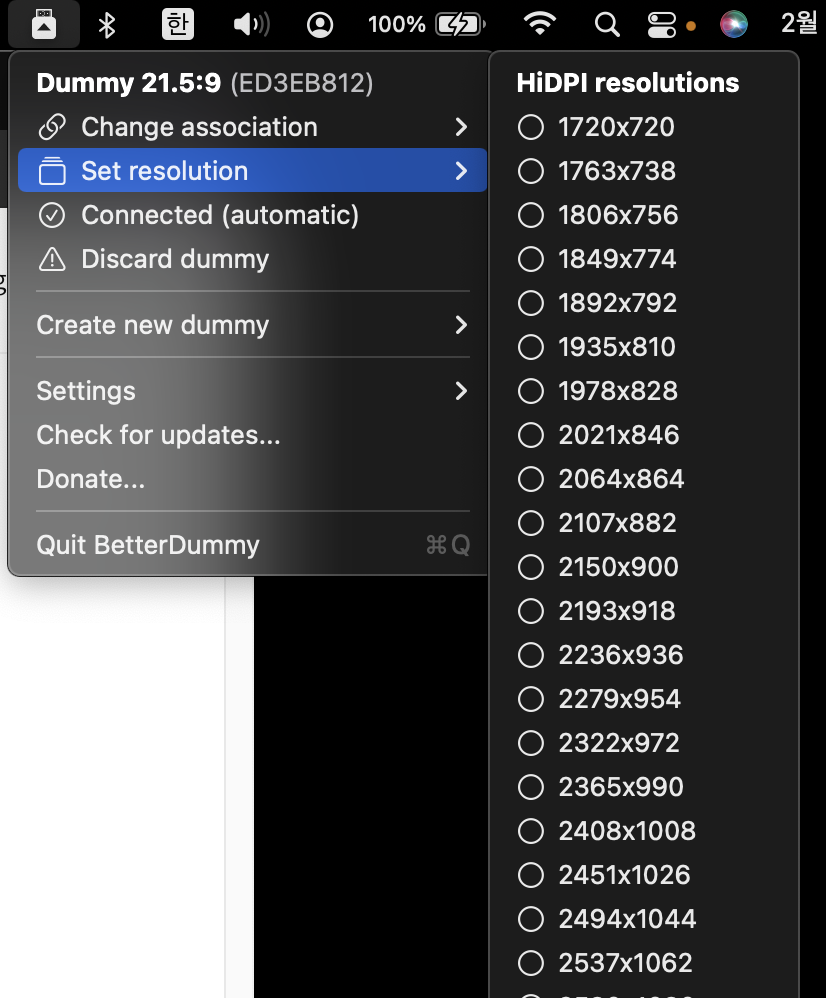Screen dimensions: 826x998
Task: Open the BetterDummy menu bar icon
Action: coord(44,24)
